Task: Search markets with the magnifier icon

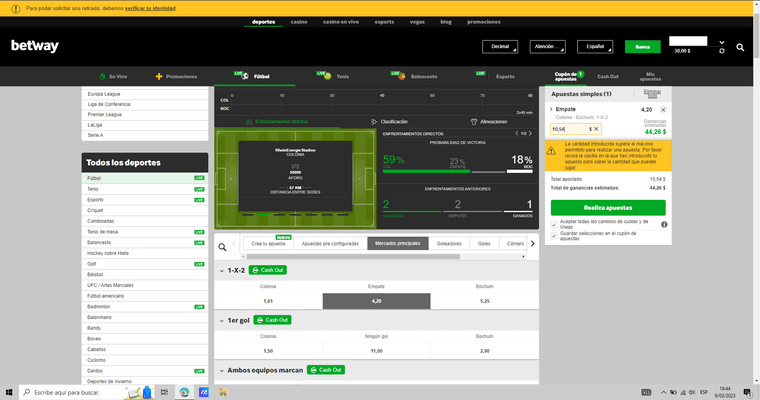Action: pyautogui.click(x=222, y=247)
